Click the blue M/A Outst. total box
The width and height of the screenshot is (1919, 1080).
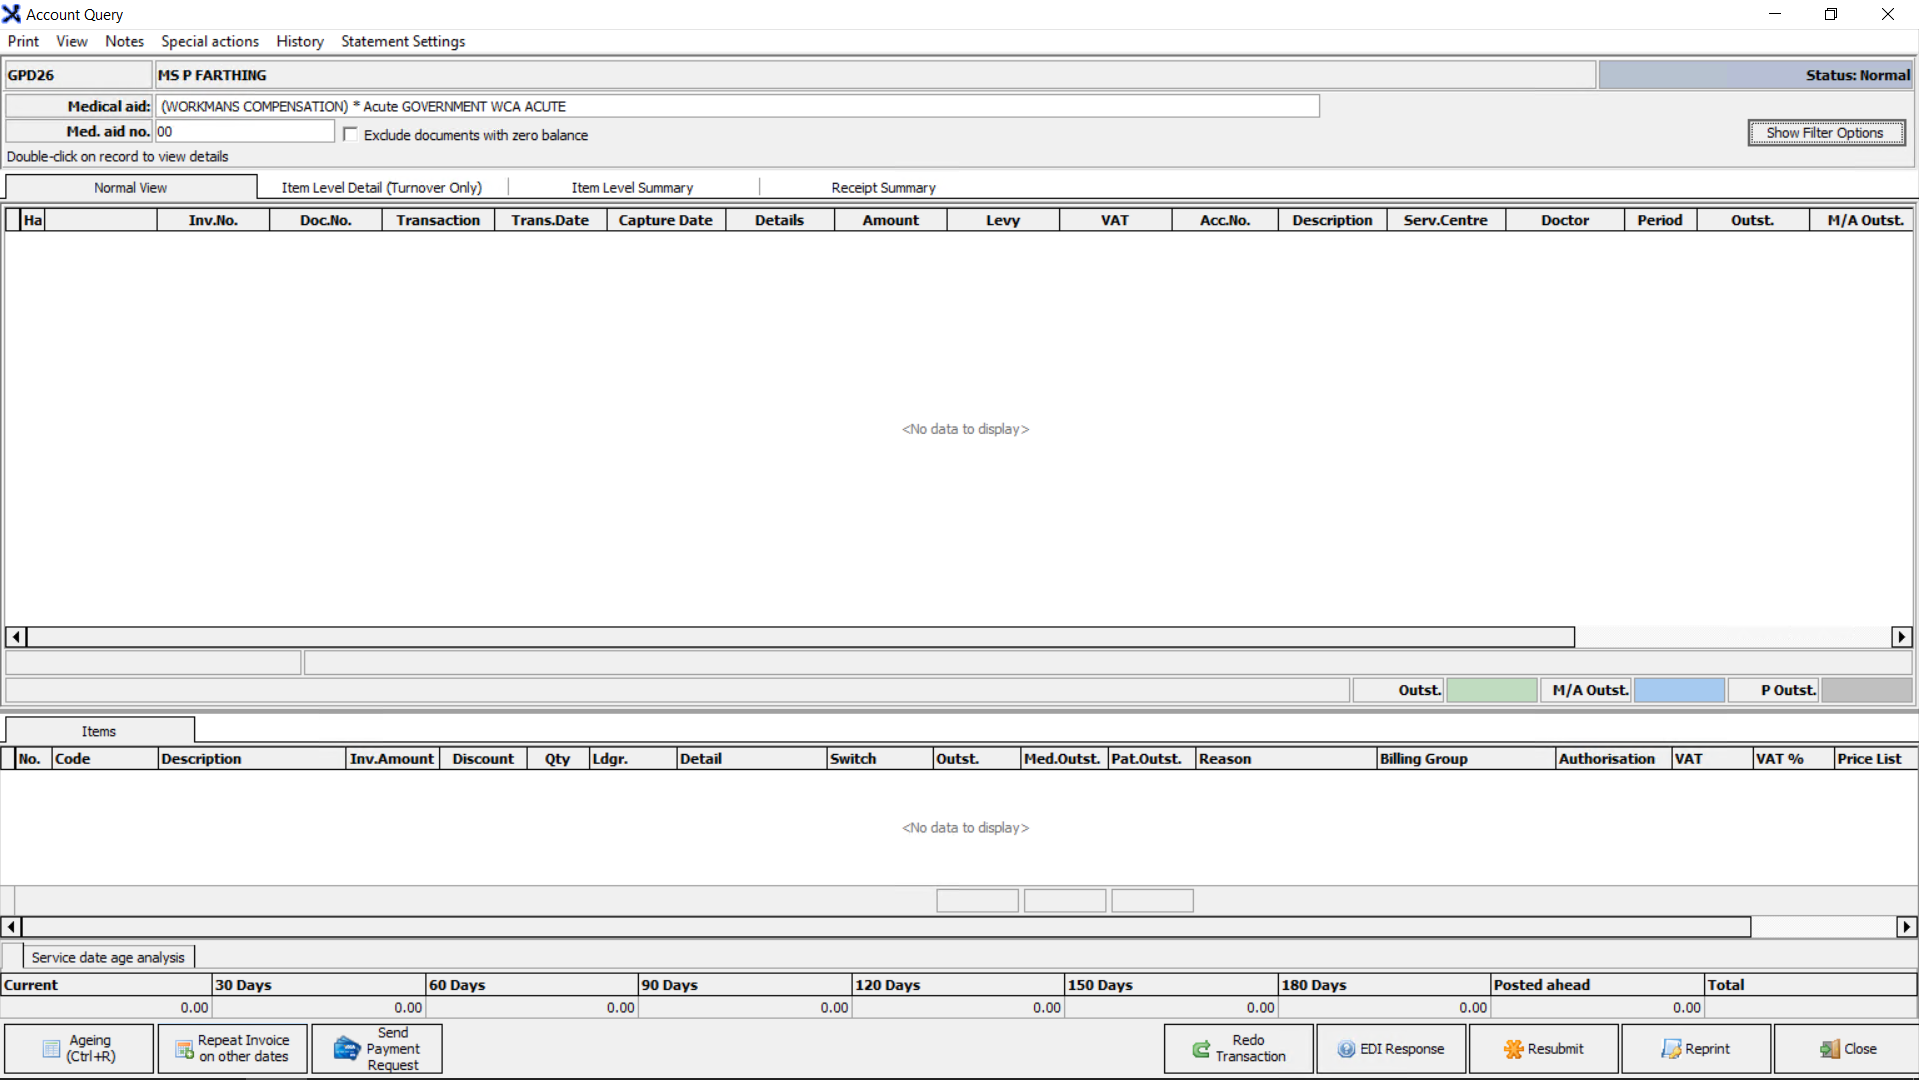pos(1679,690)
